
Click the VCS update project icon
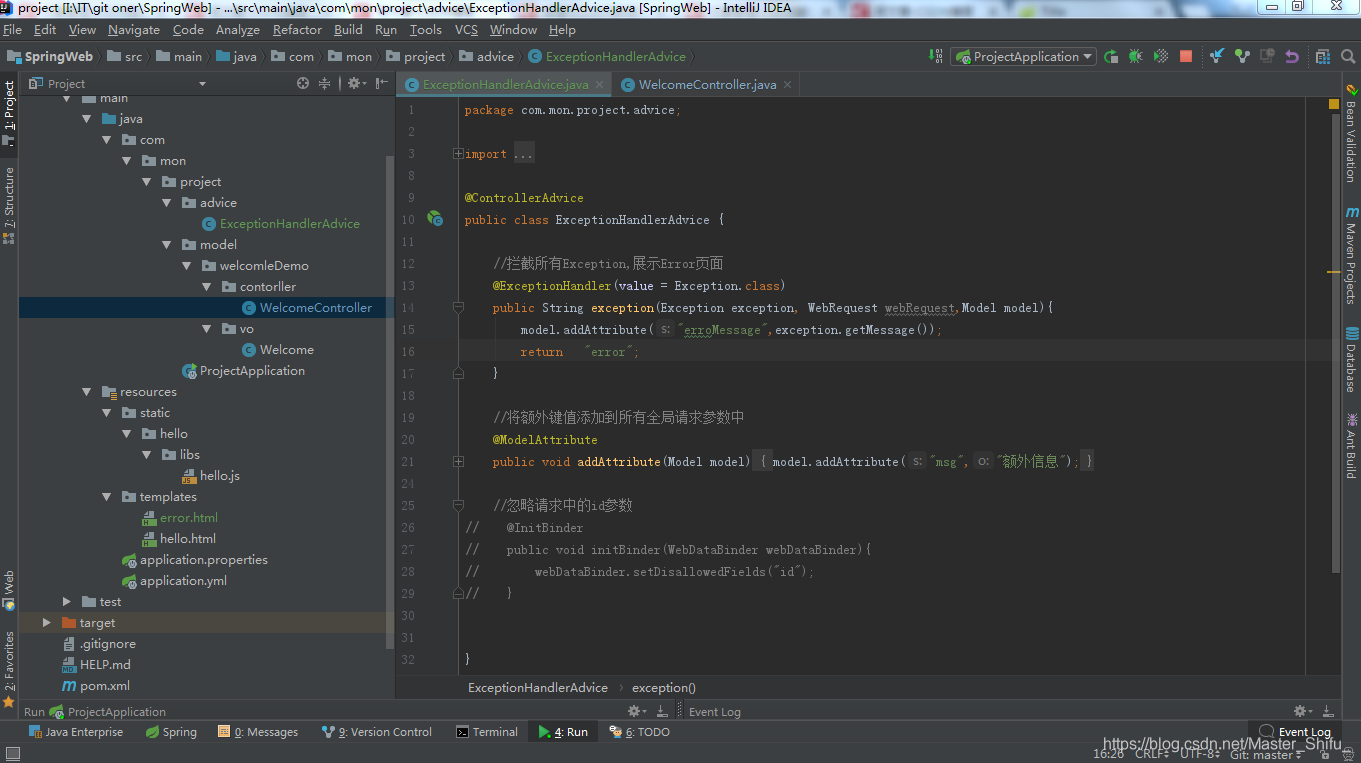(1217, 57)
